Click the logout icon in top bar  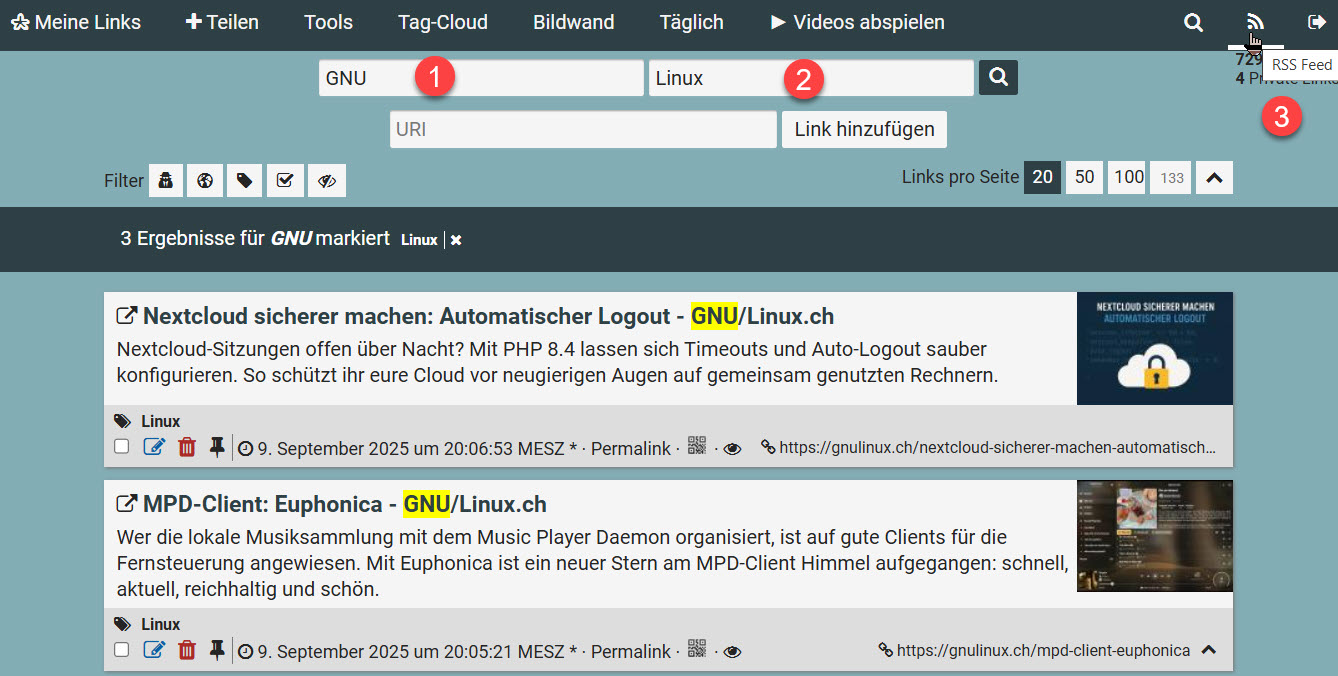pos(1316,22)
